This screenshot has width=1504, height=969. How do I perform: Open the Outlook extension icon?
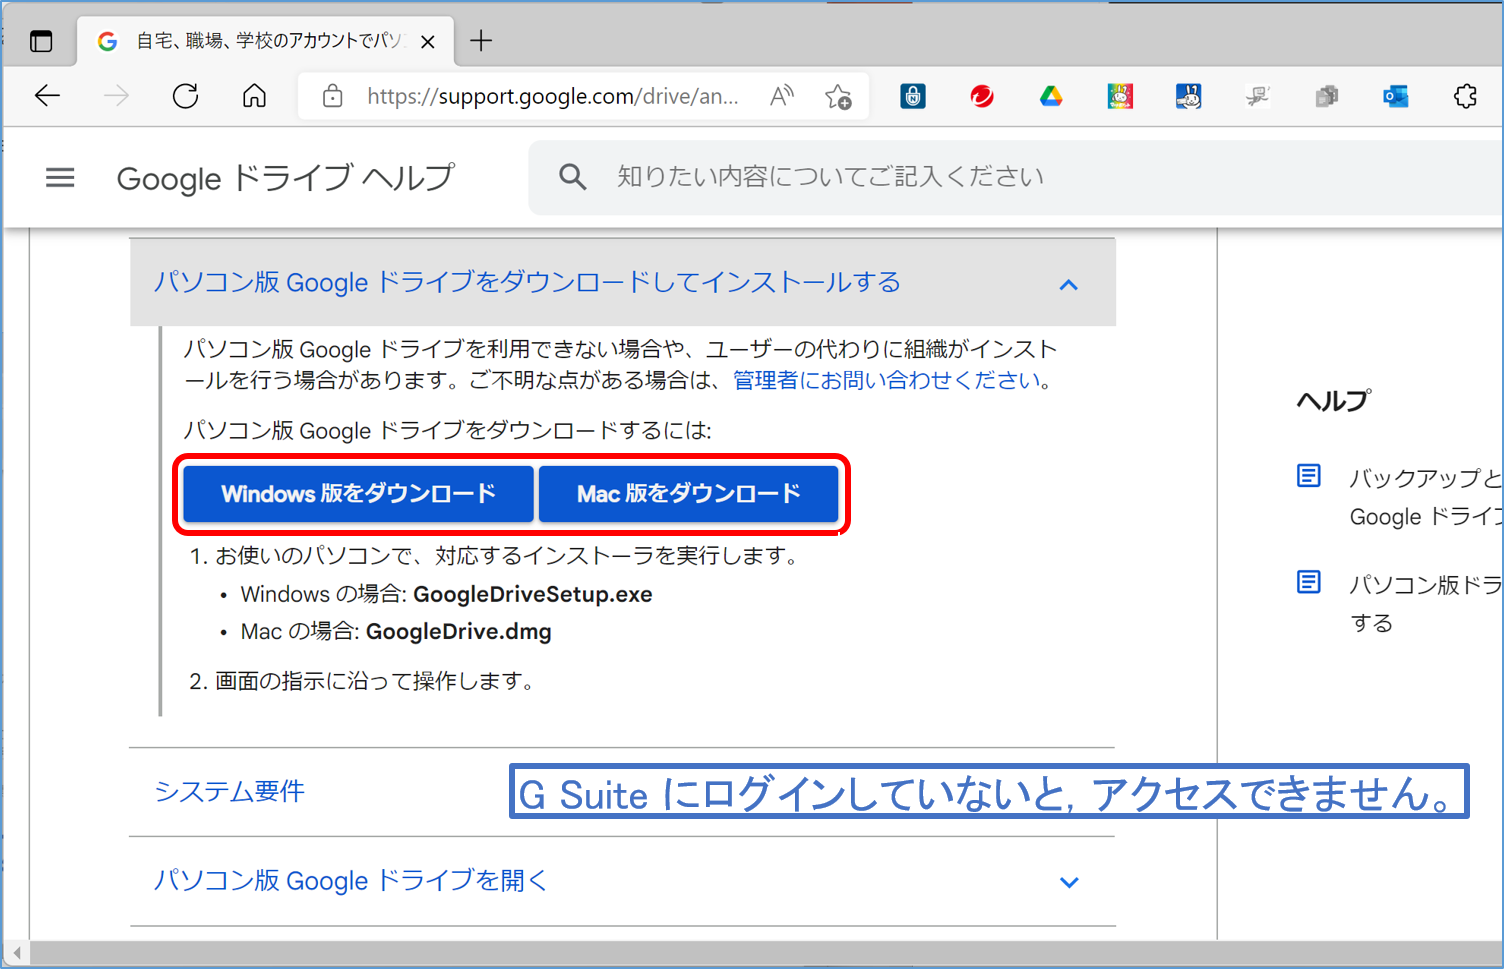pyautogui.click(x=1396, y=96)
